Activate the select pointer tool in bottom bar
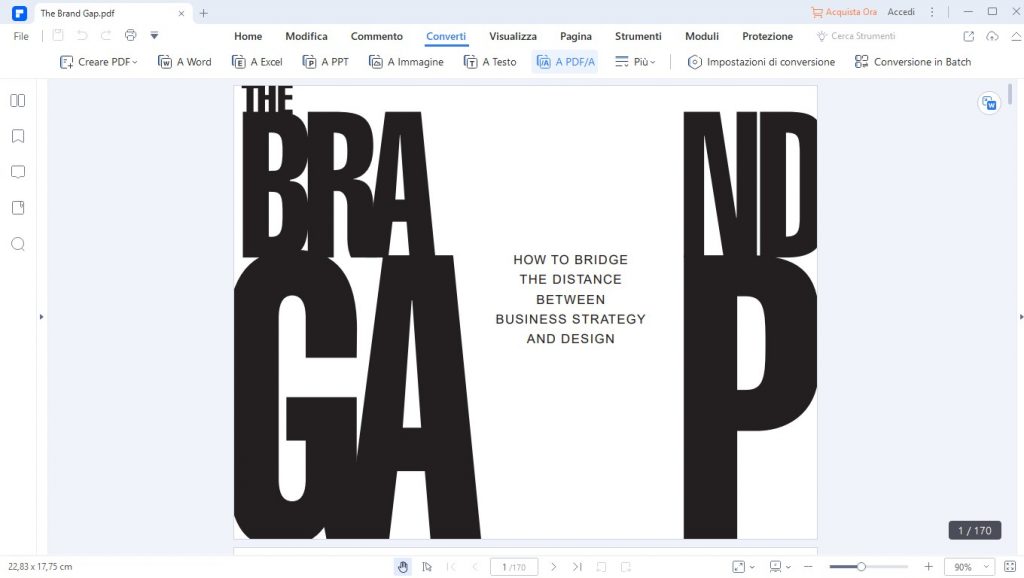1024x578 pixels. [427, 567]
